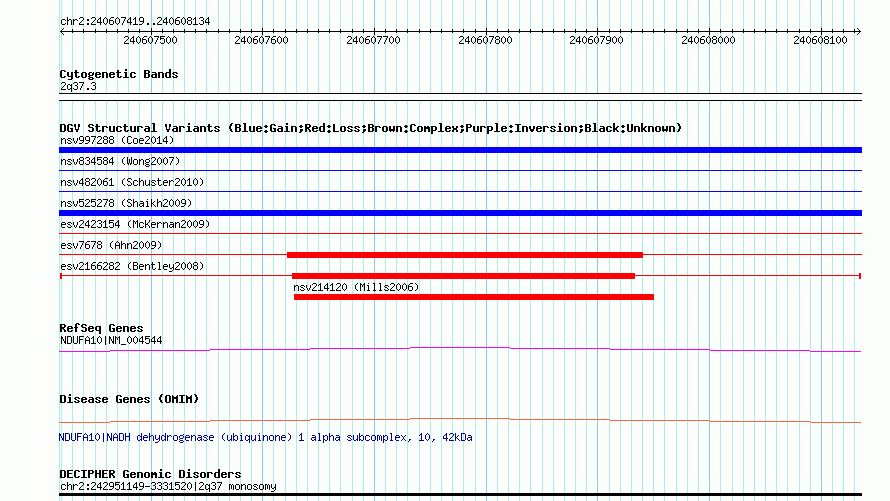Click nsv214120 (Mills2006) variant label

click(x=356, y=287)
